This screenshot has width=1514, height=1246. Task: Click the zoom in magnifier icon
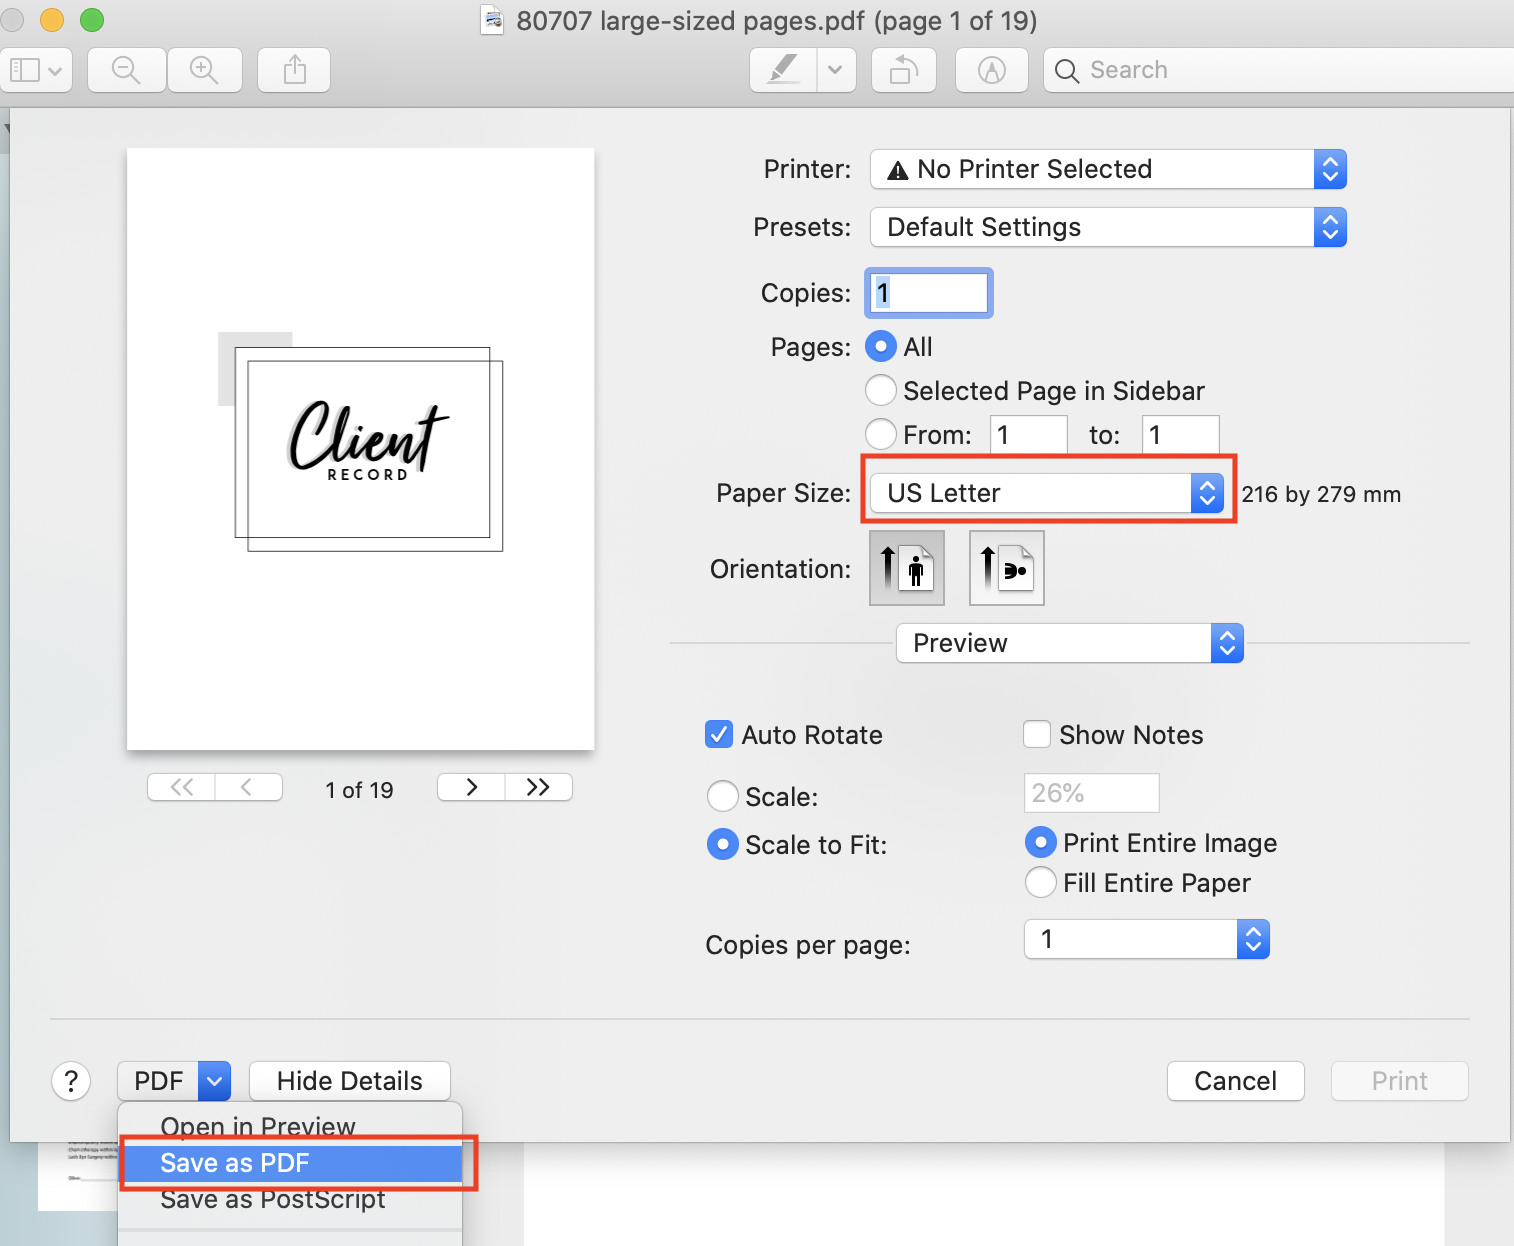[x=204, y=70]
